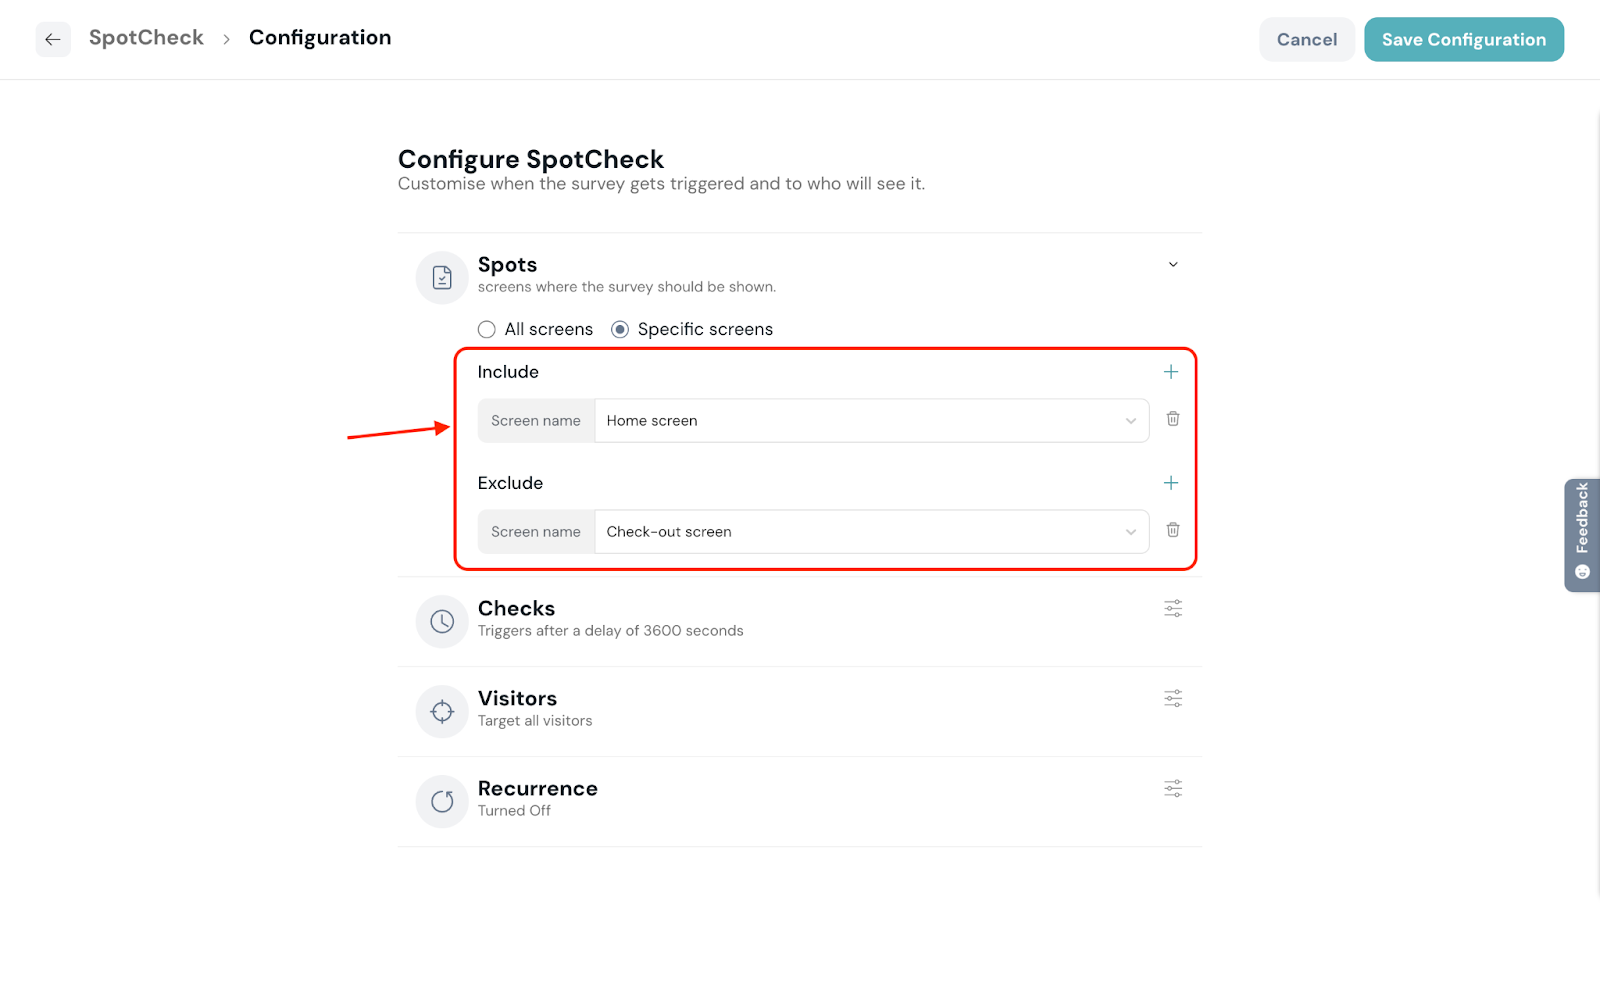Click Save Configuration button
The height and width of the screenshot is (1000, 1600).
pyautogui.click(x=1463, y=40)
